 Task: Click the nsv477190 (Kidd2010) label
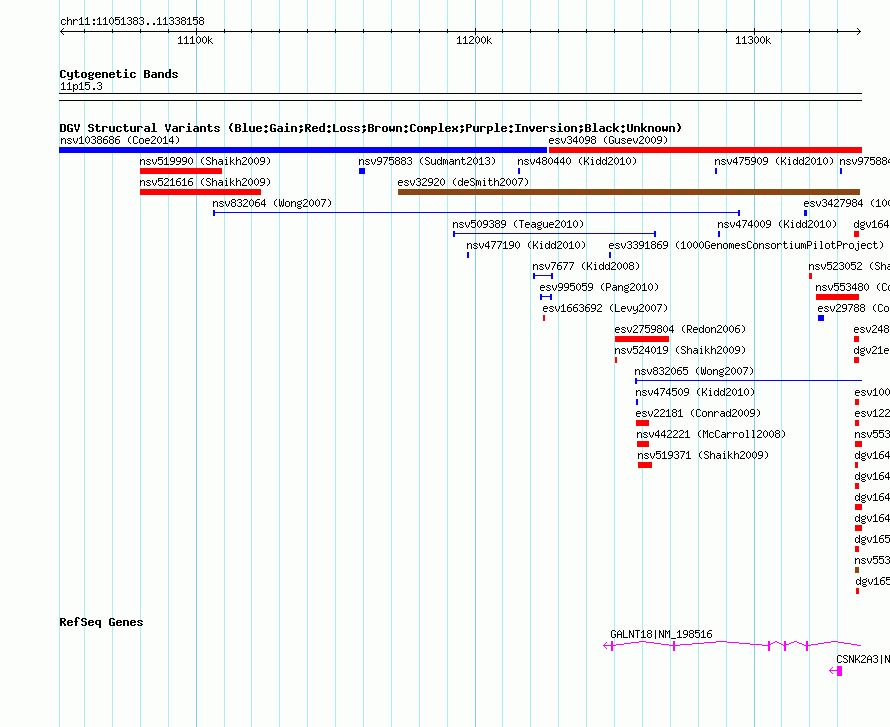[526, 245]
